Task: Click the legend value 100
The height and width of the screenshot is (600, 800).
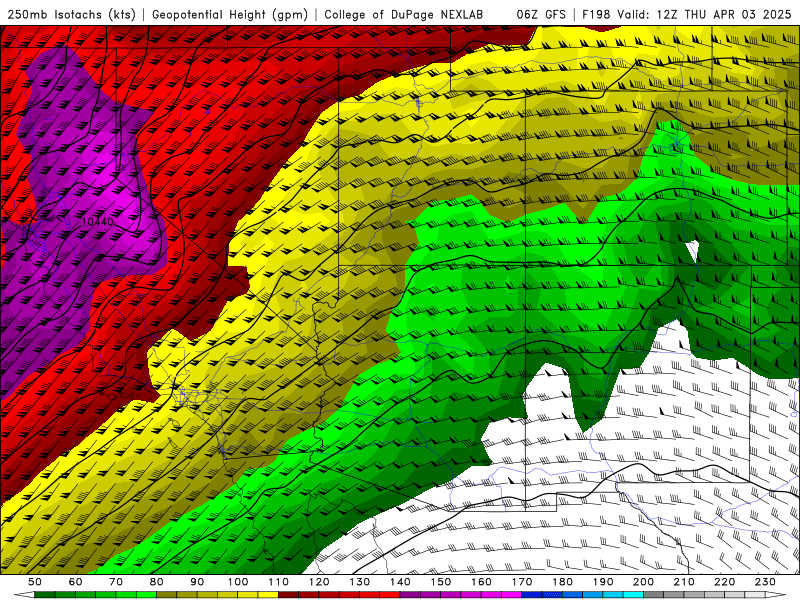Action: coord(238,582)
